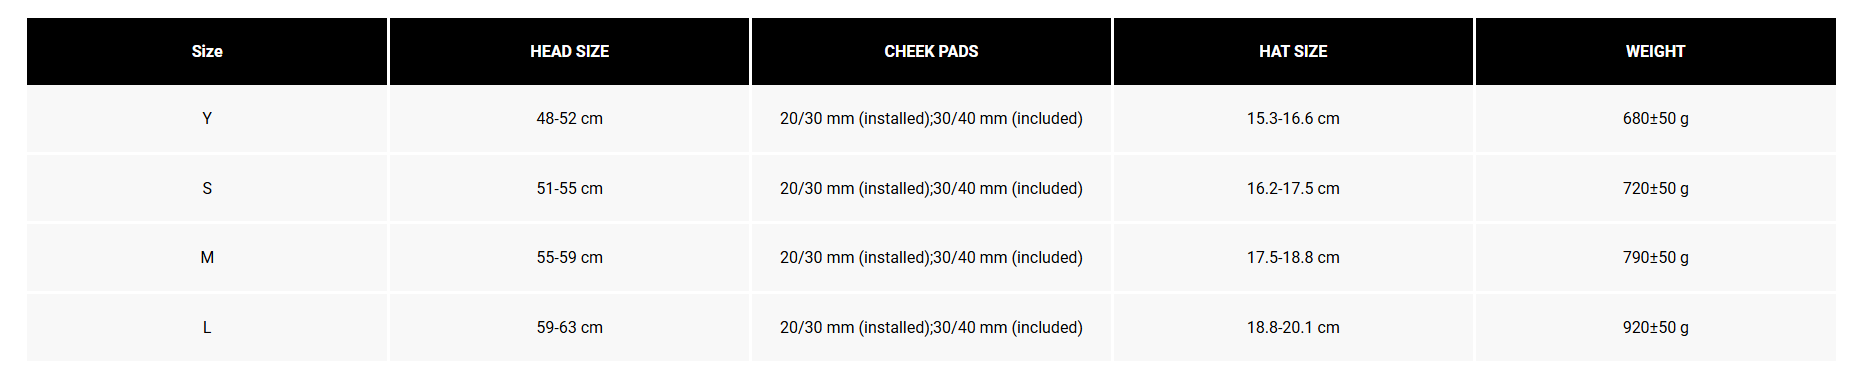This screenshot has width=1852, height=380.
Task: Click the 51-55 cm head size value
Action: [x=569, y=188]
